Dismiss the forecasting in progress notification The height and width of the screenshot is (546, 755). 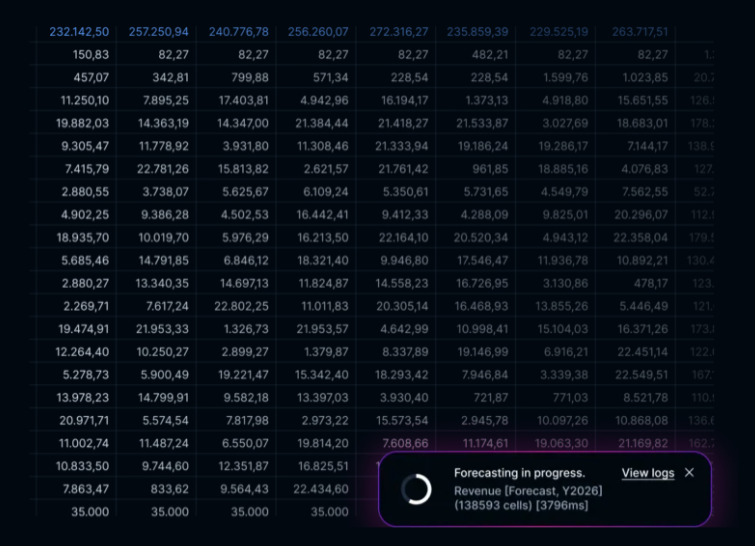point(689,473)
